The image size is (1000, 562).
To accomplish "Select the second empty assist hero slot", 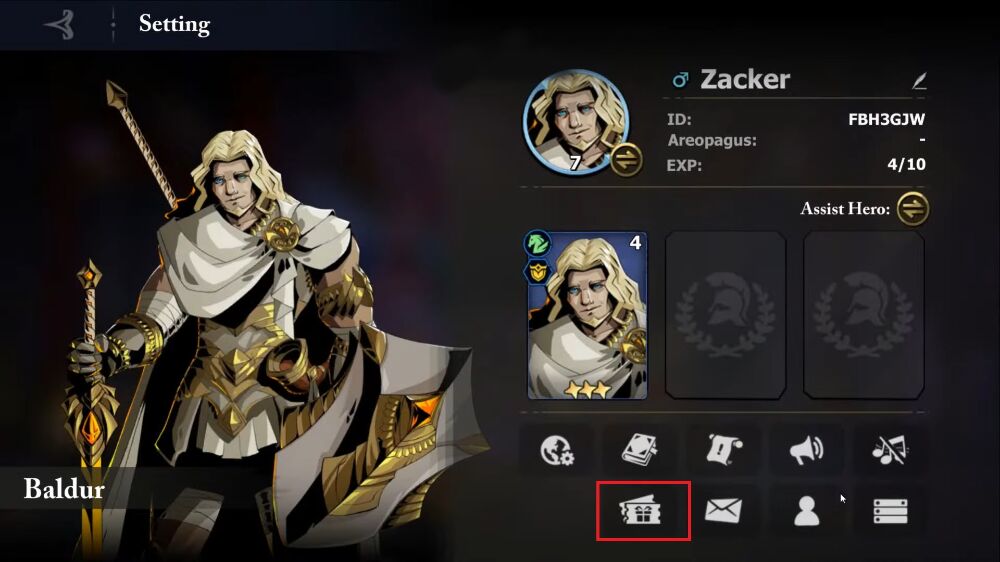I will pyautogui.click(x=726, y=315).
